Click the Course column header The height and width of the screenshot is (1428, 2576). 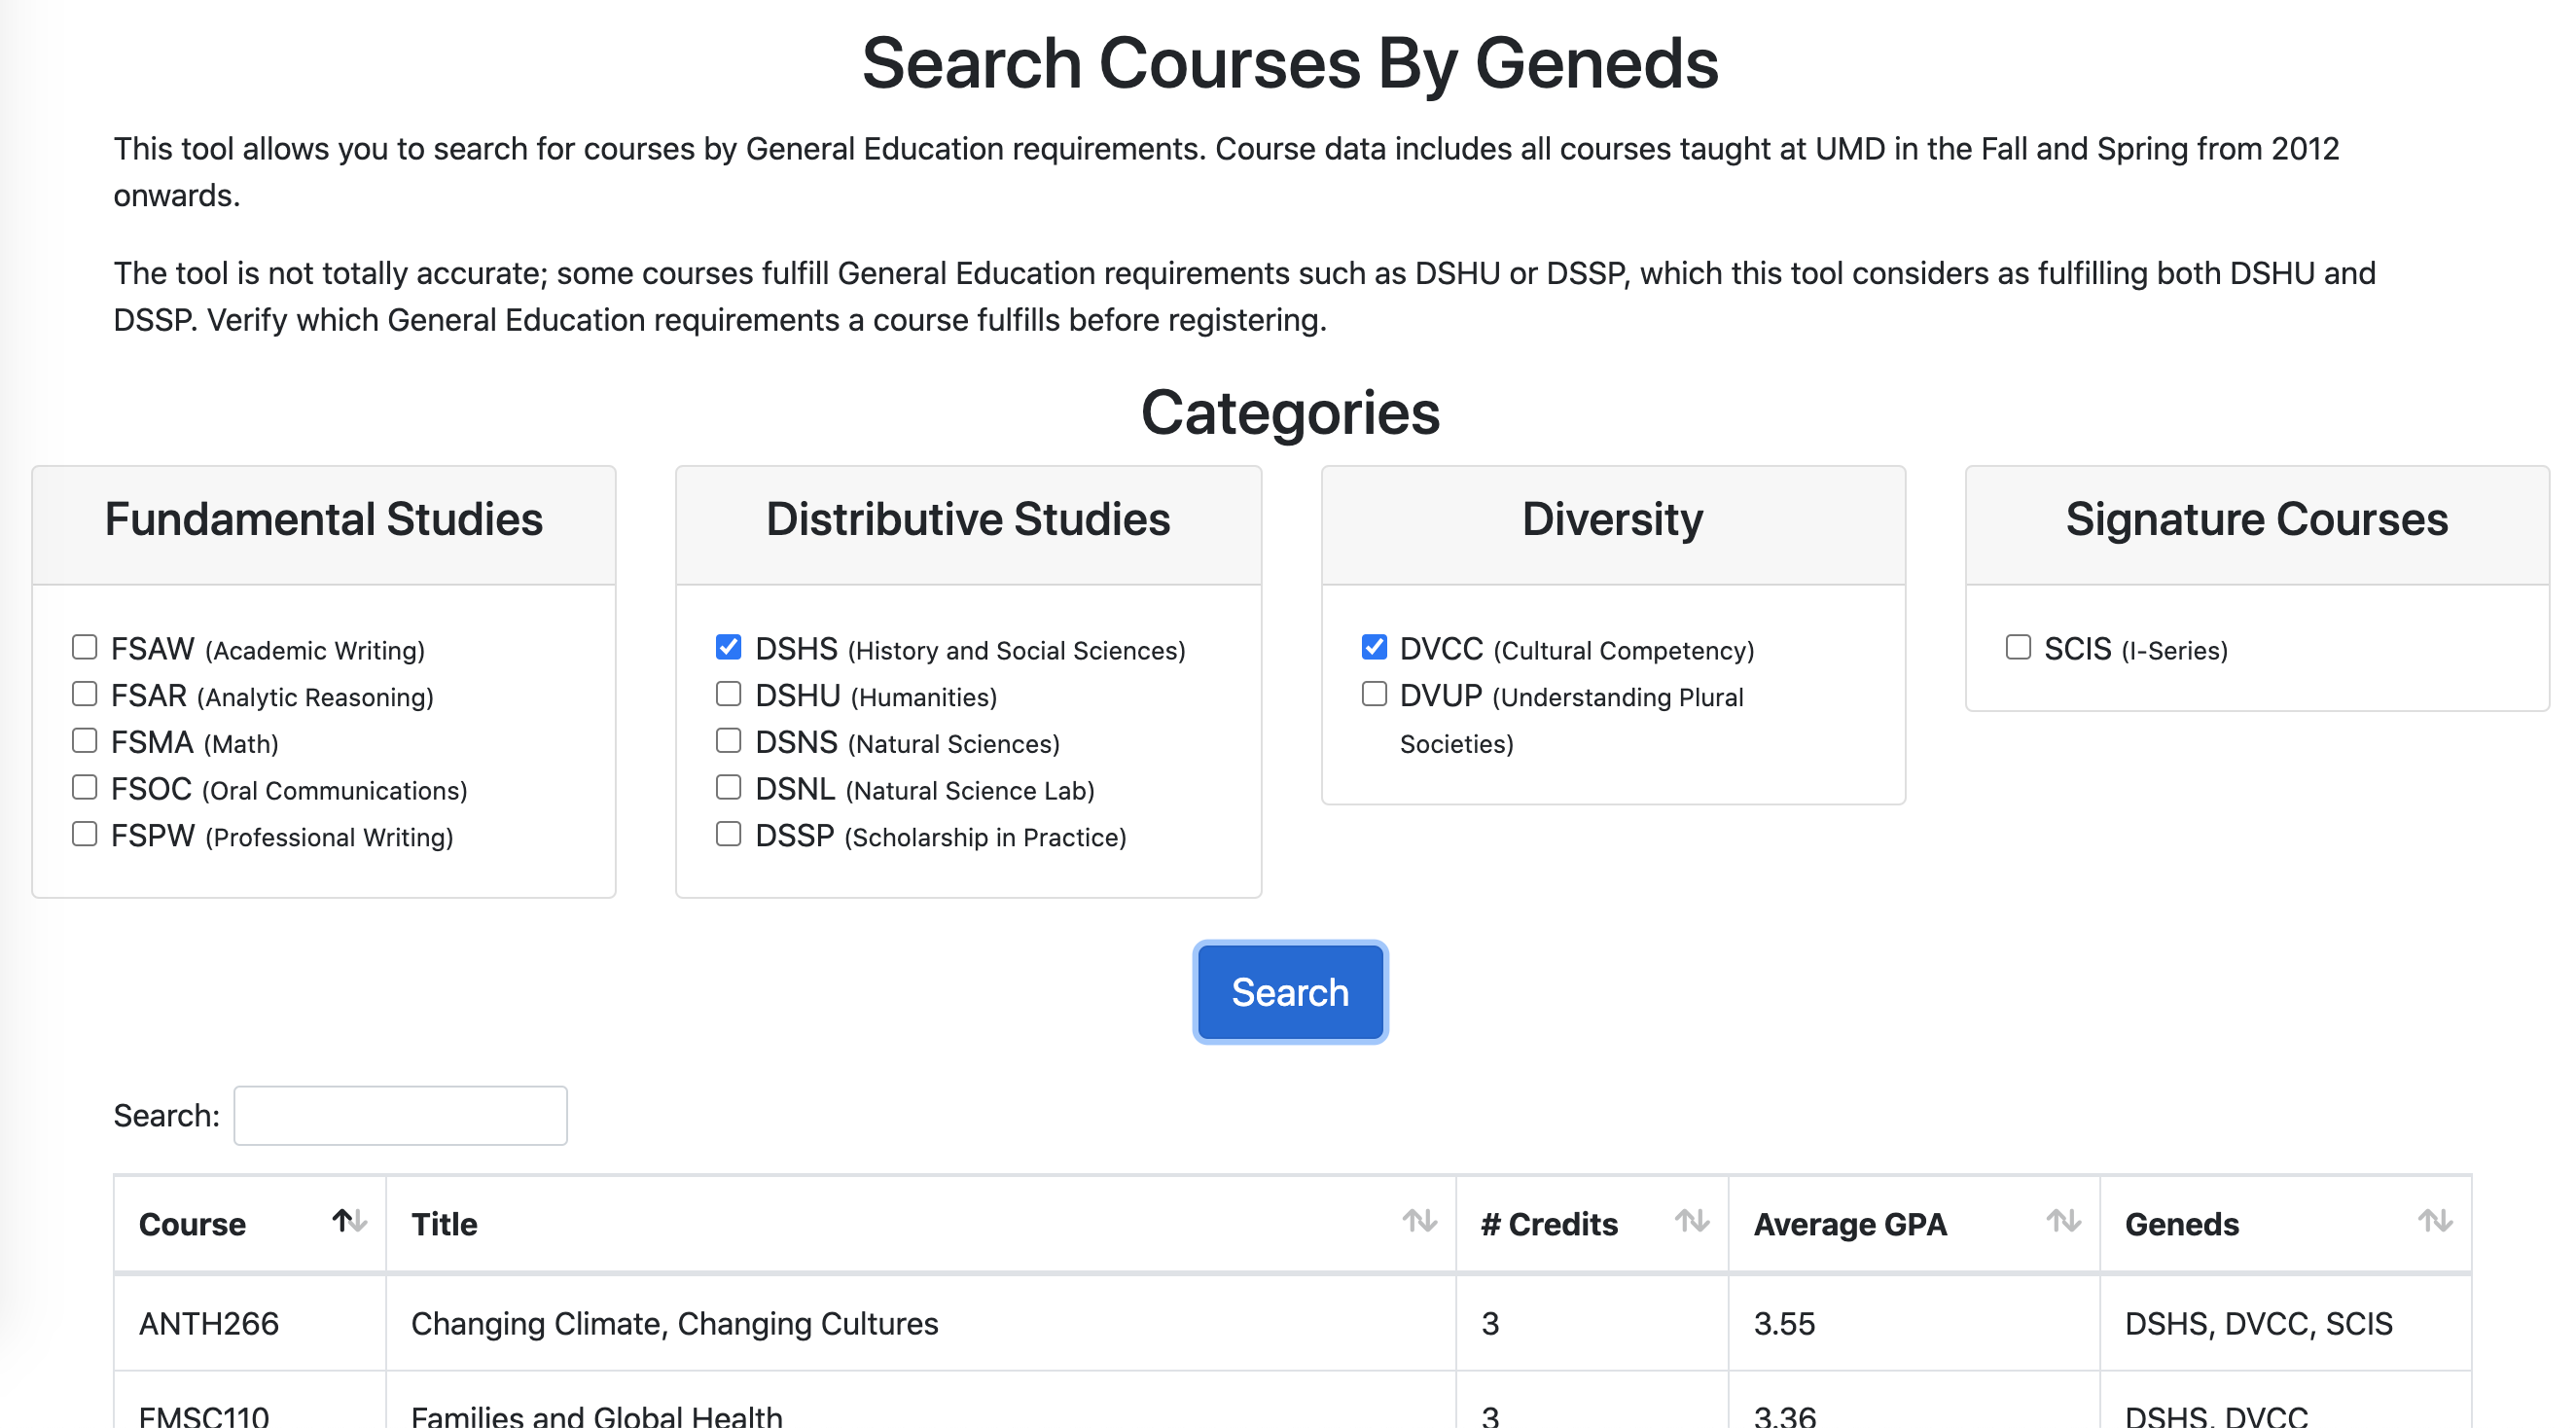click(x=192, y=1225)
